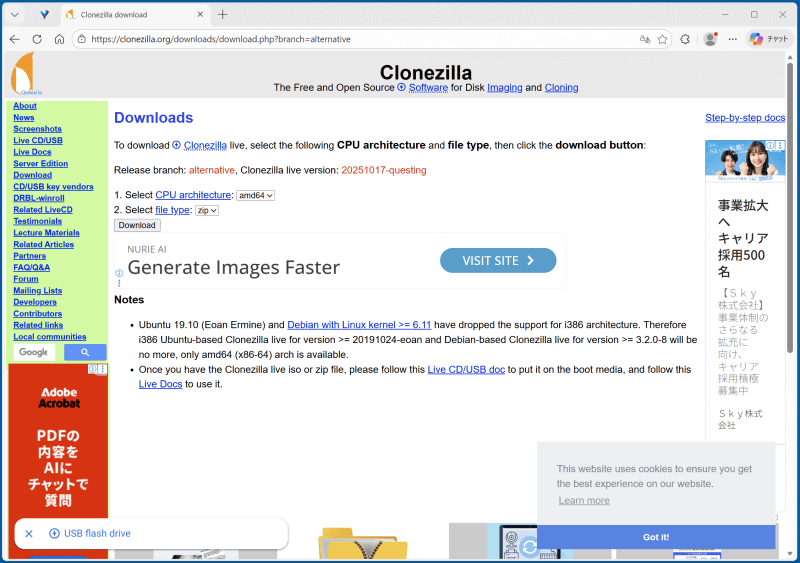Go back to the previous page
The height and width of the screenshot is (563, 800).
pyautogui.click(x=15, y=39)
